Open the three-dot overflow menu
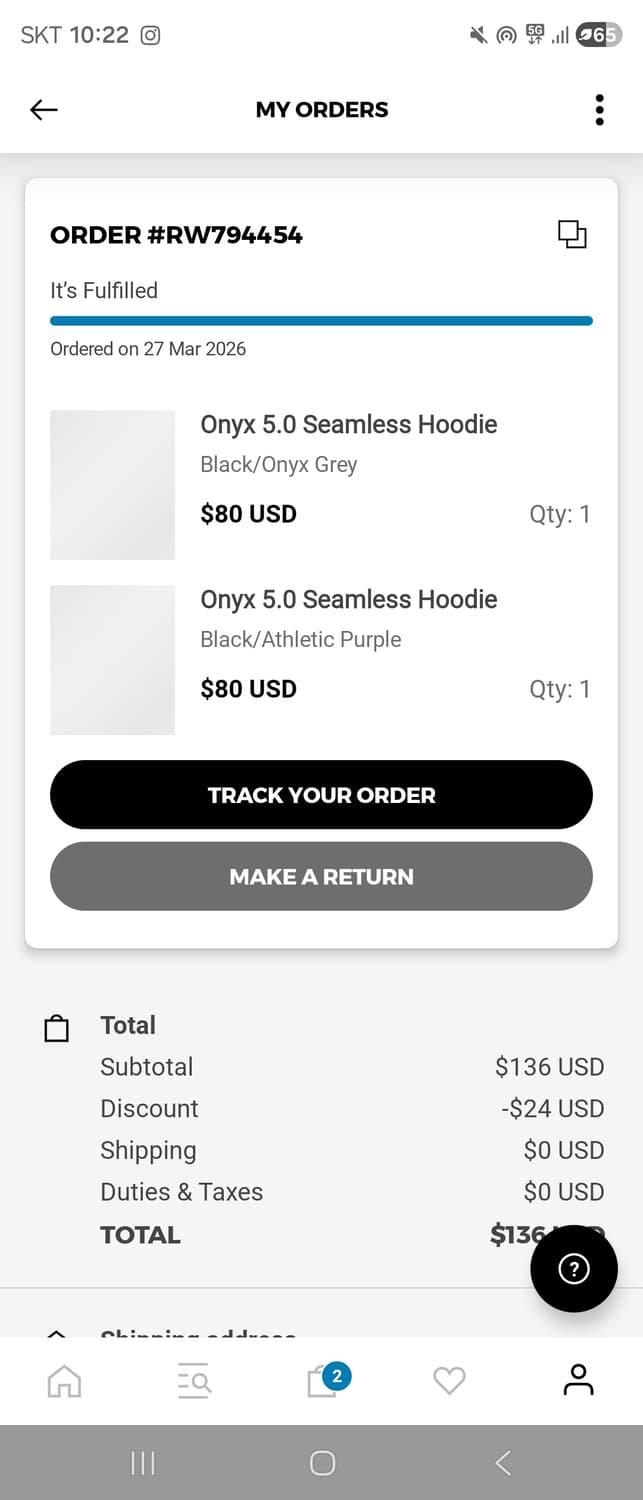The width and height of the screenshot is (643, 1500). click(599, 110)
